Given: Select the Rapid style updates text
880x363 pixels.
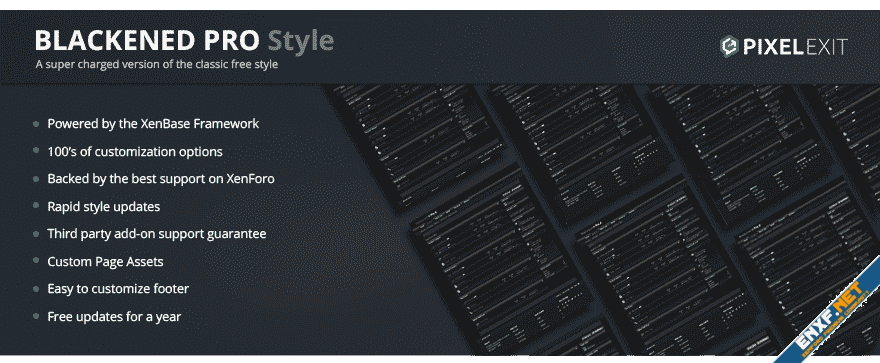Looking at the screenshot, I should point(103,206).
